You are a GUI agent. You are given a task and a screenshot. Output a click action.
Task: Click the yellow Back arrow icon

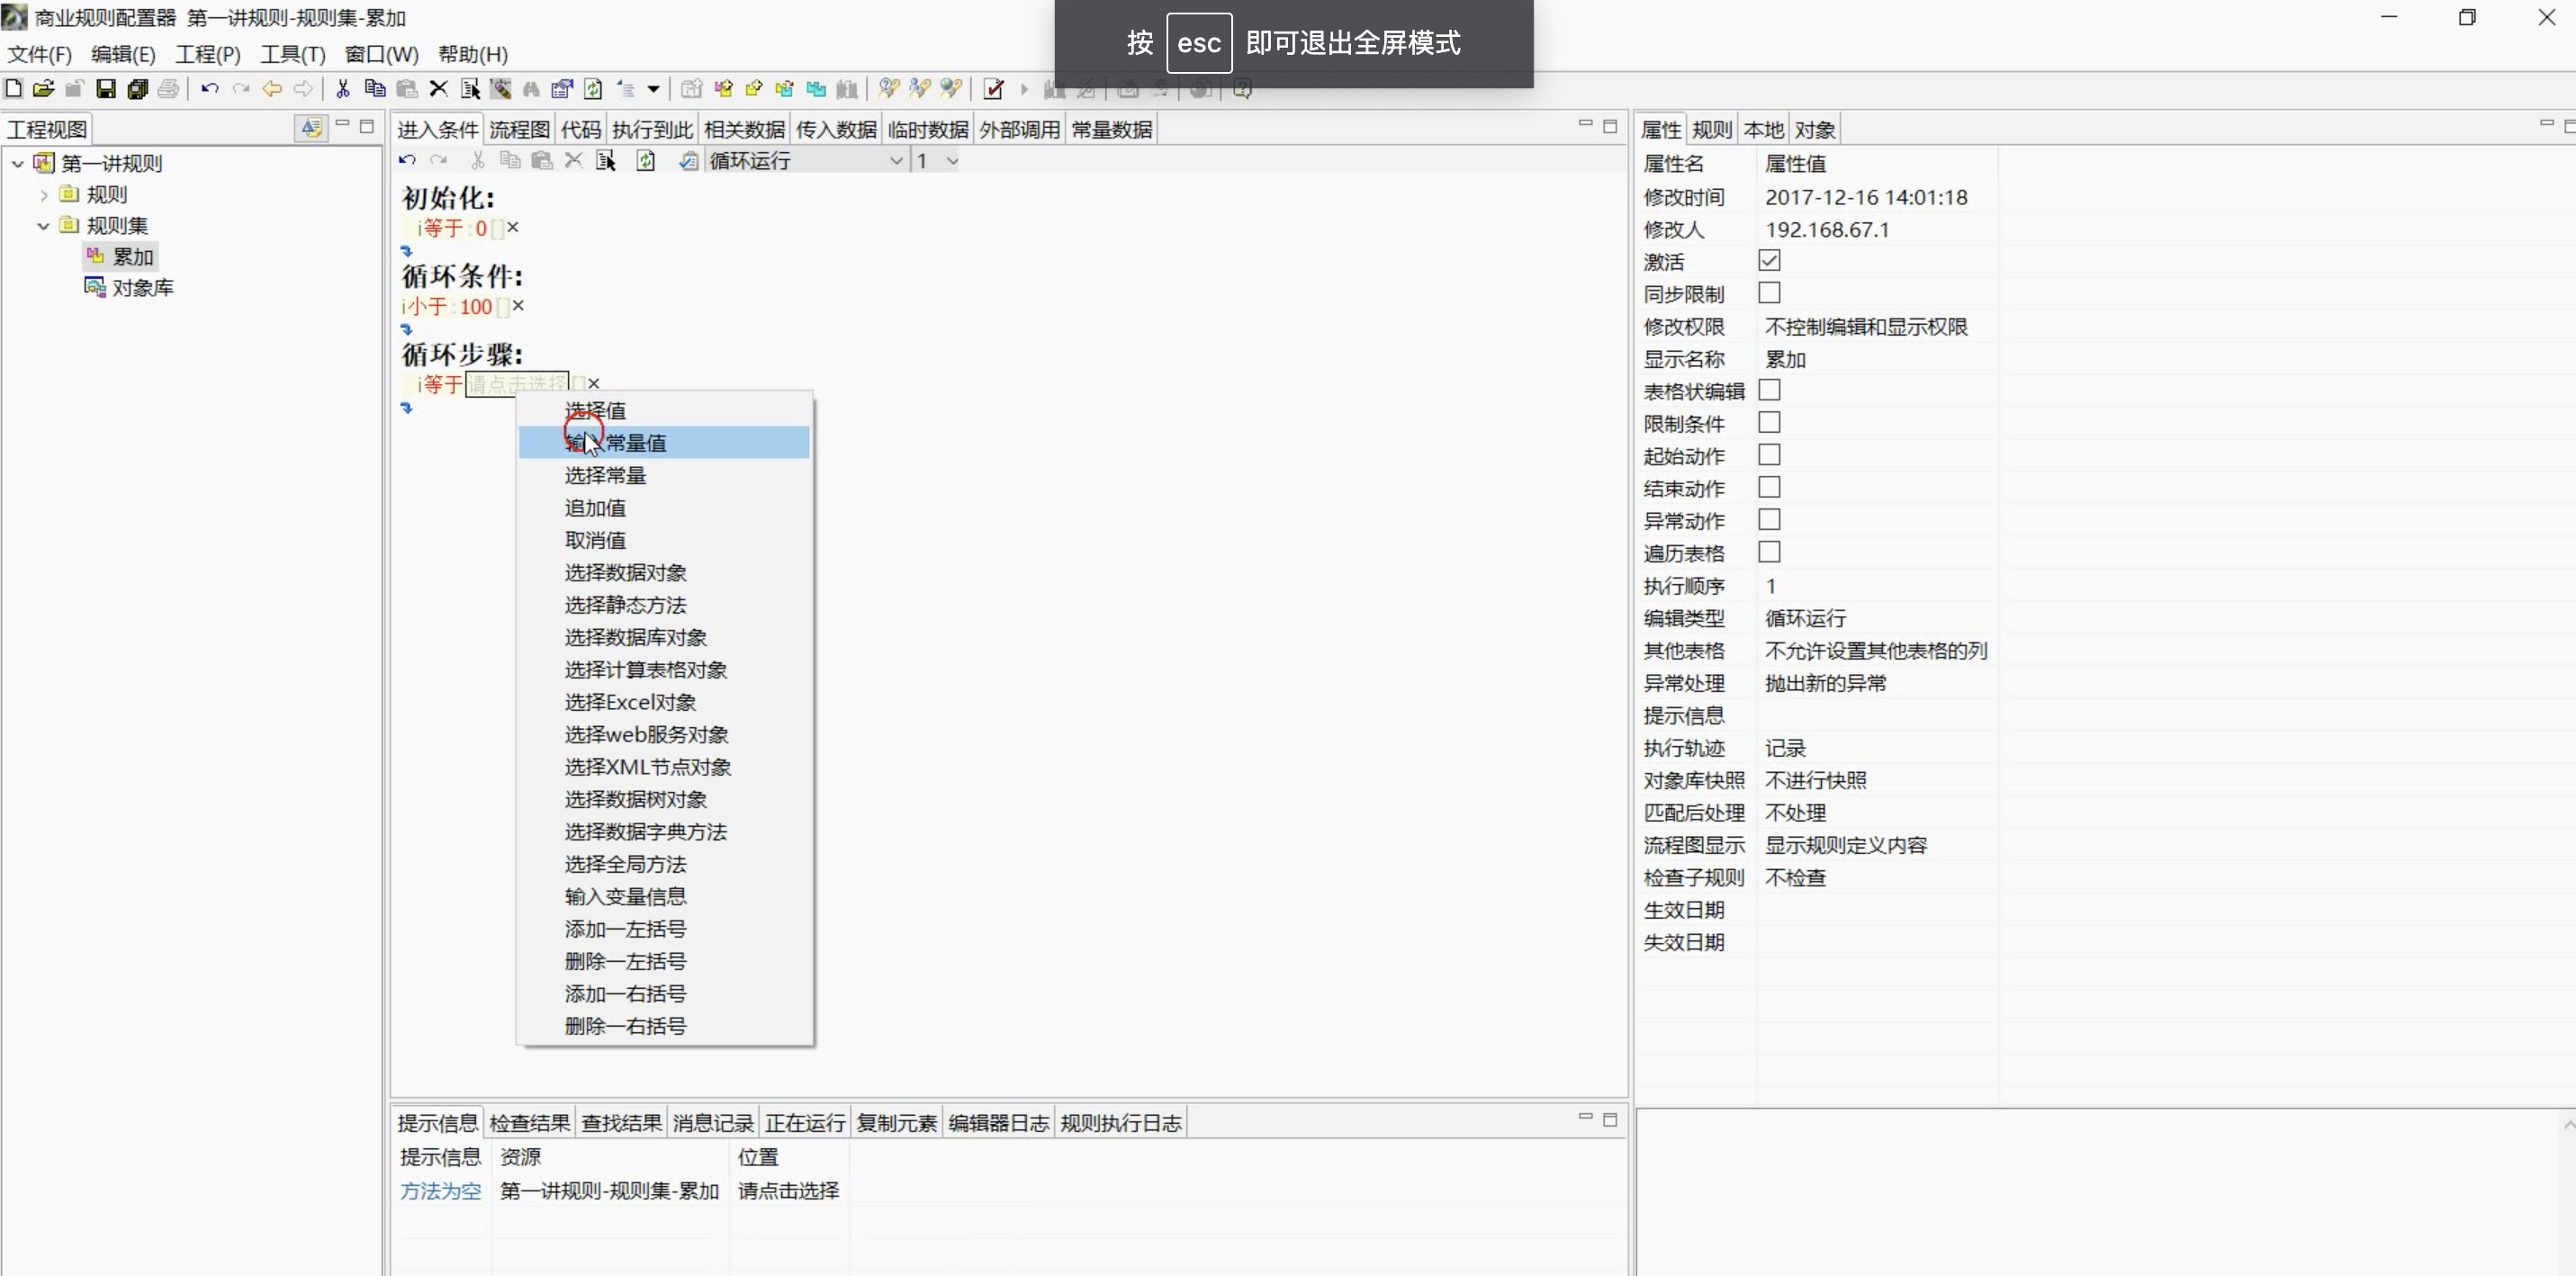(272, 89)
